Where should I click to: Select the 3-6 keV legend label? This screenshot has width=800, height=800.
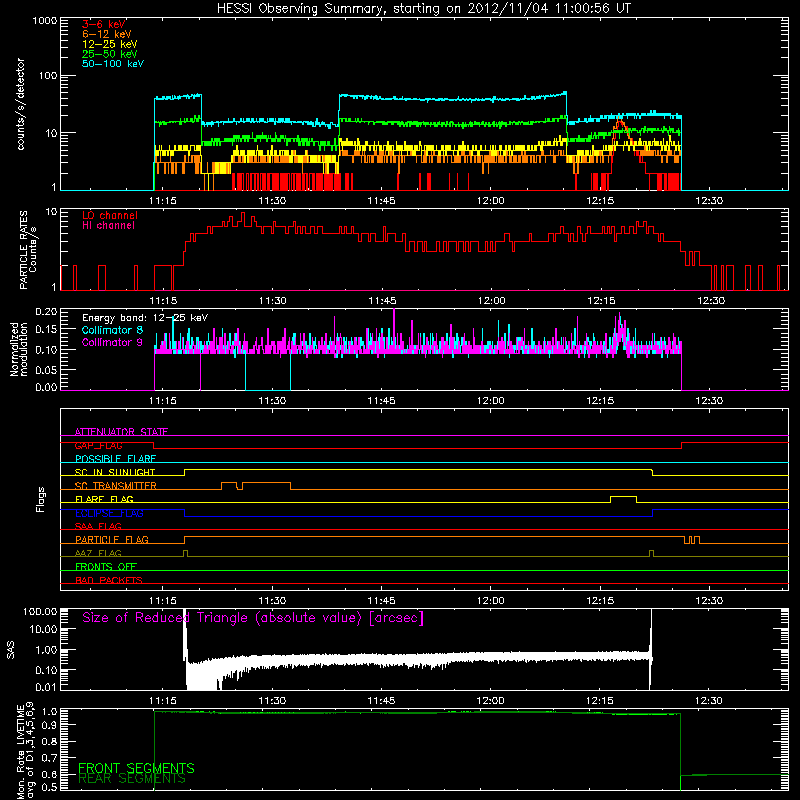tap(104, 24)
